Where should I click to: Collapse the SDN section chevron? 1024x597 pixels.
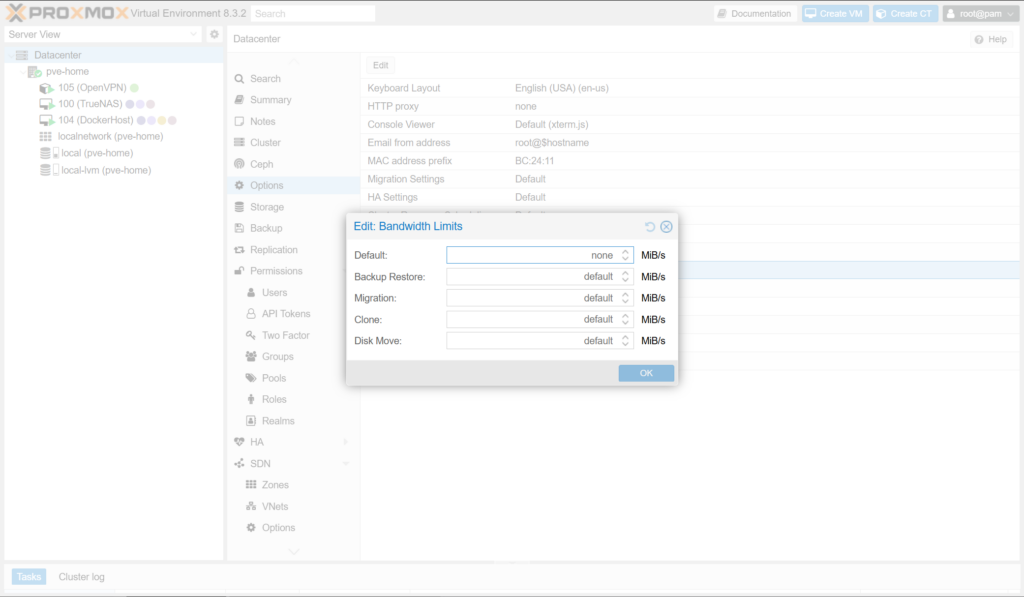click(x=346, y=464)
